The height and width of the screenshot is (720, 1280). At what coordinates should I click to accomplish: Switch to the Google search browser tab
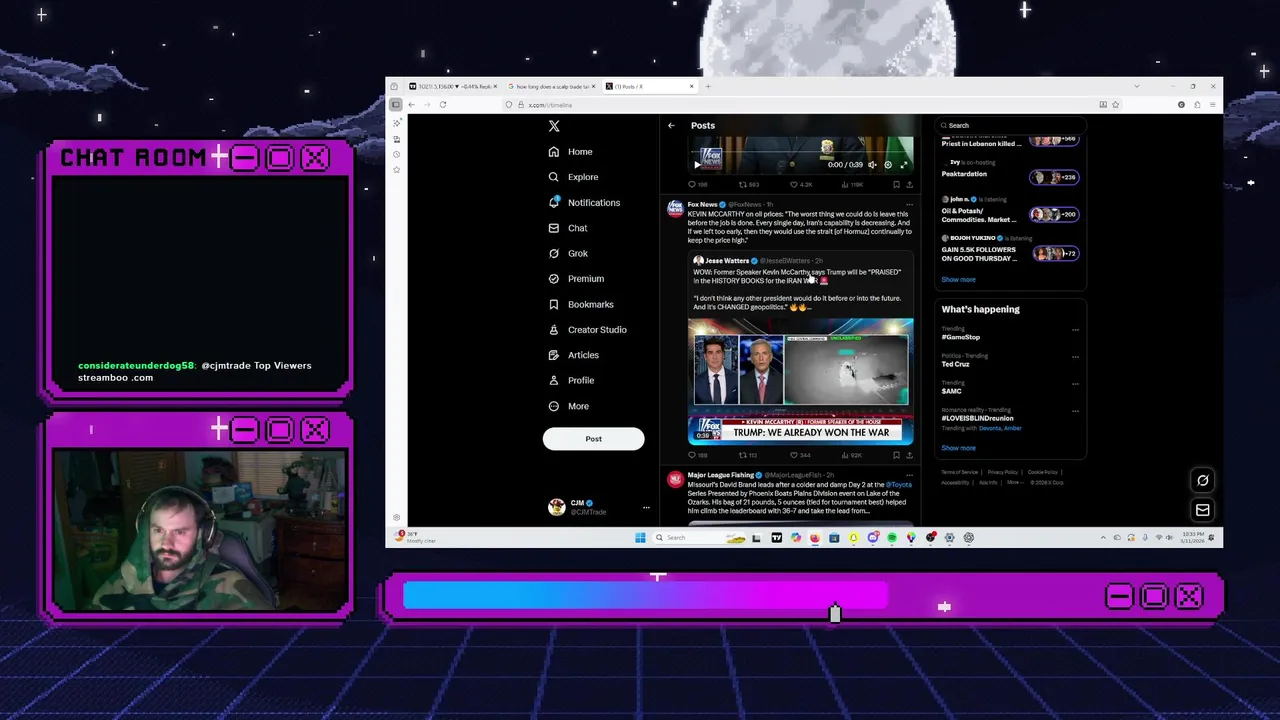coord(552,87)
